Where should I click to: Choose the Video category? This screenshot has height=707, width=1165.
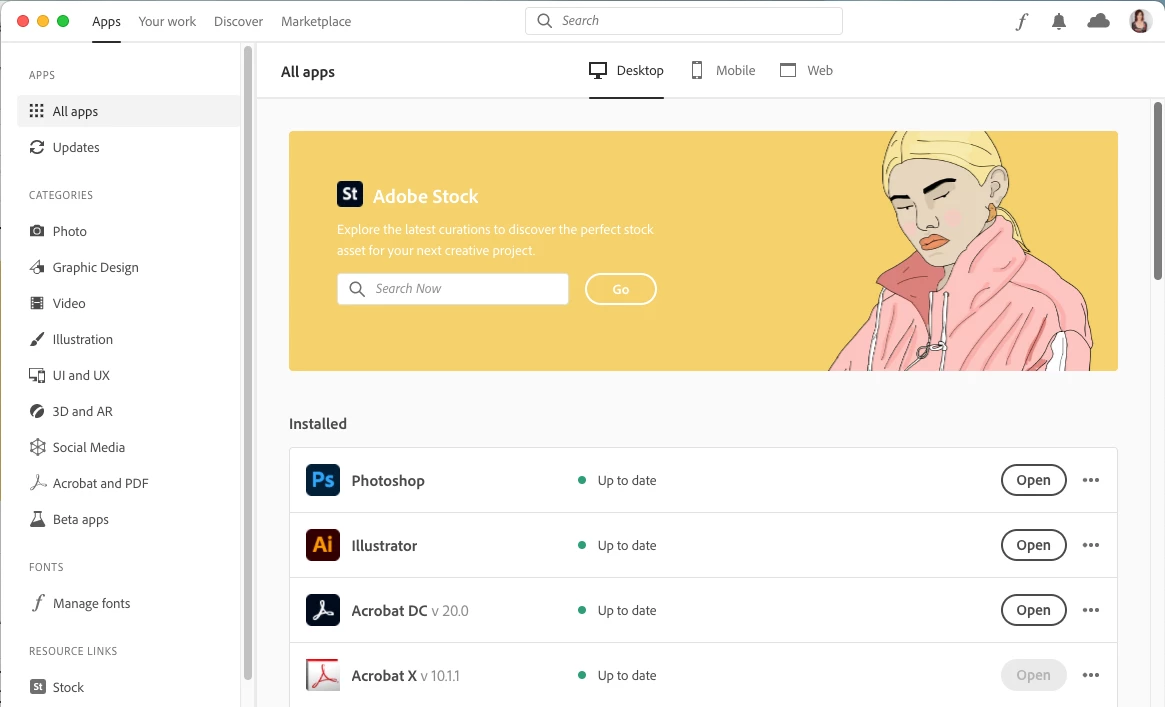pyautogui.click(x=57, y=303)
